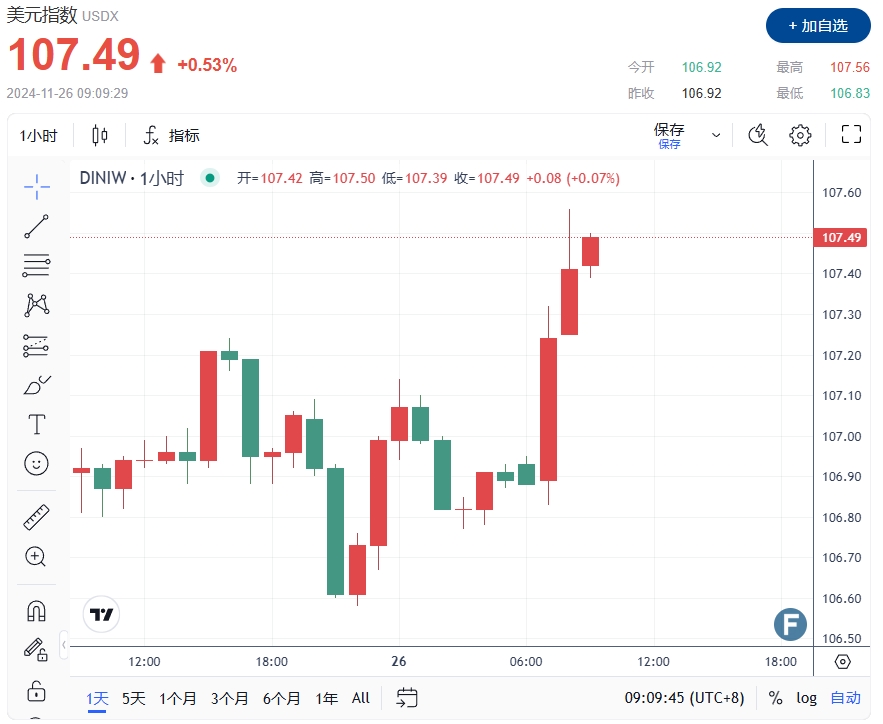Select the ruler measure tool
The width and height of the screenshot is (883, 724).
tap(37, 517)
